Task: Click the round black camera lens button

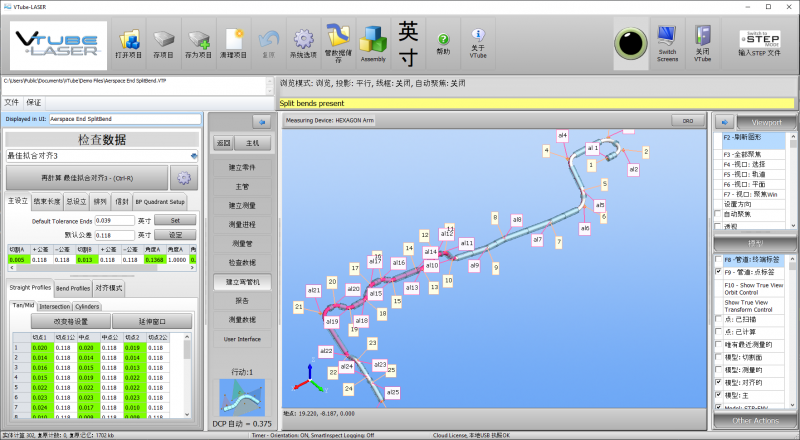Action: click(631, 43)
